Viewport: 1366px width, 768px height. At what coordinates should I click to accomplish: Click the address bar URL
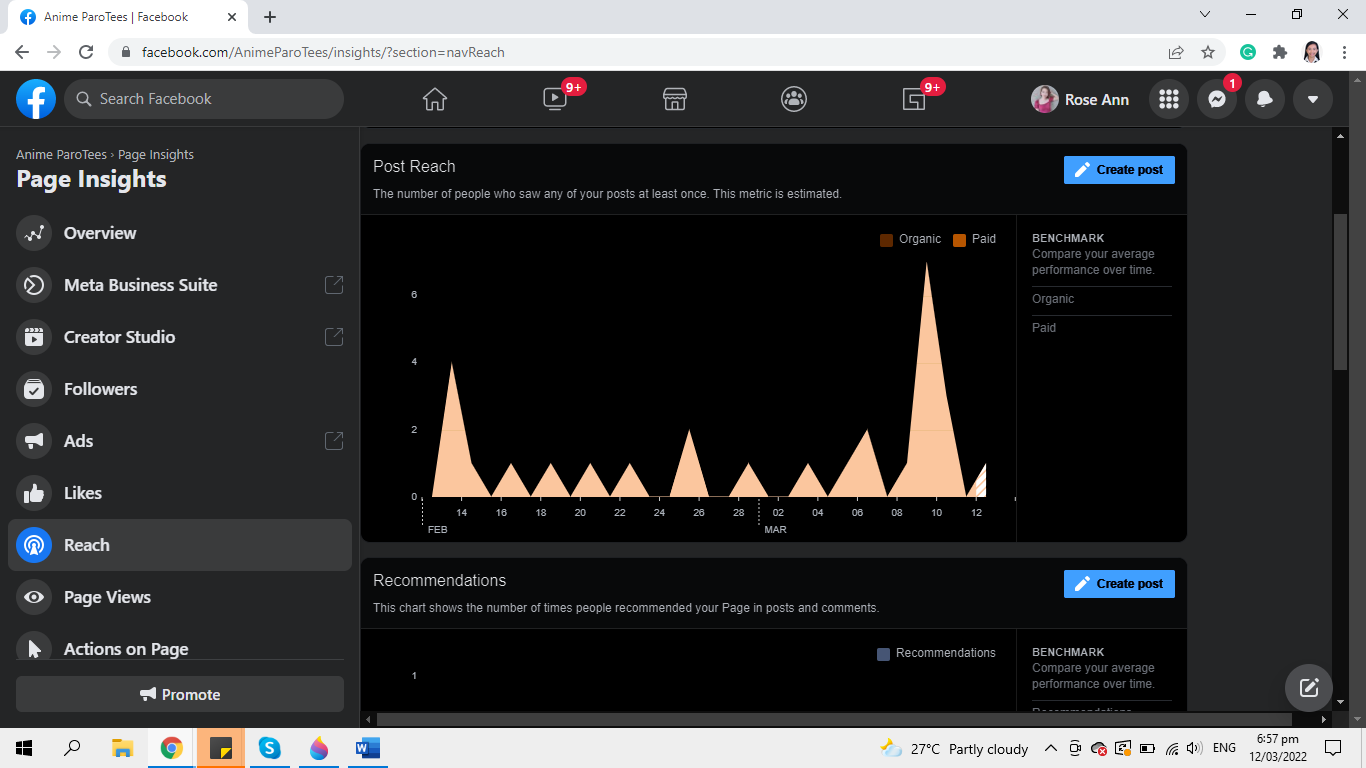(x=323, y=52)
